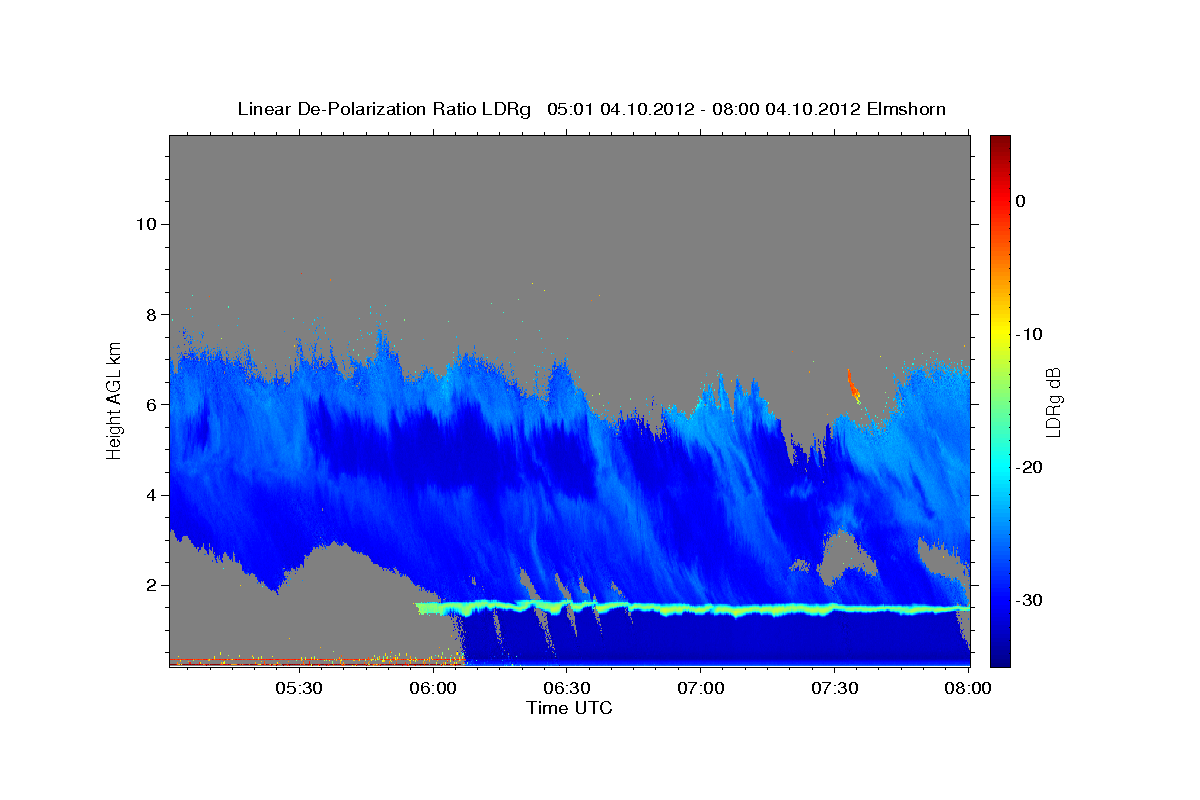This screenshot has height=800, width=1200.
Task: Click the 07:30 time tick label
Action: [x=834, y=689]
